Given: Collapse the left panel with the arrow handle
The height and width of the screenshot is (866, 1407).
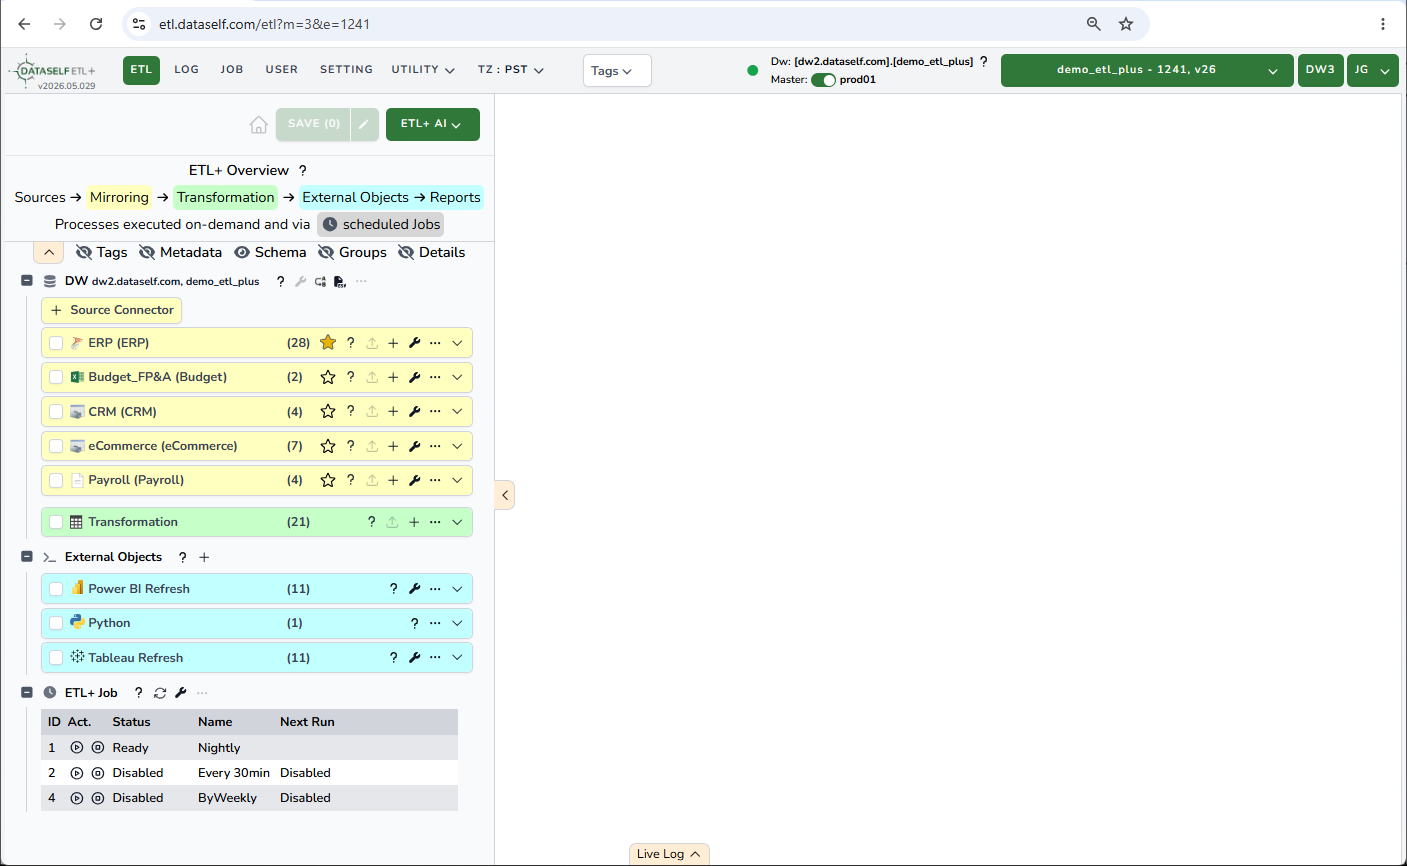Looking at the screenshot, I should (x=505, y=495).
